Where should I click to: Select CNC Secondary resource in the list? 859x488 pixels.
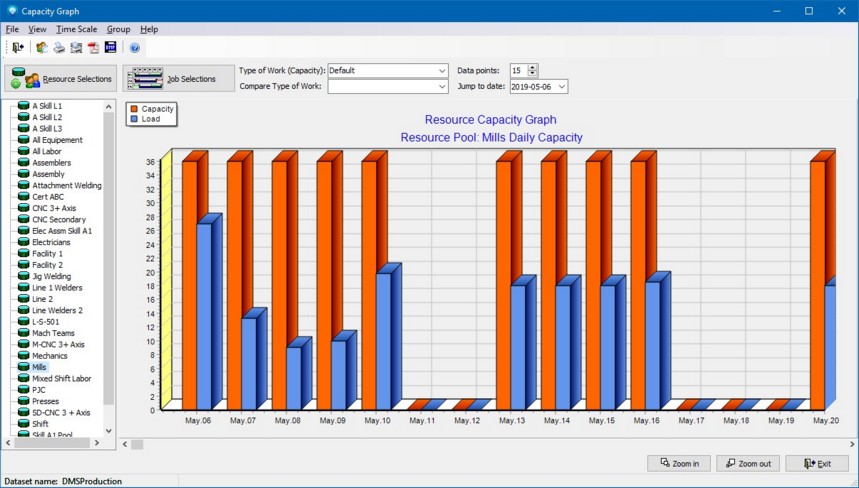pos(58,219)
